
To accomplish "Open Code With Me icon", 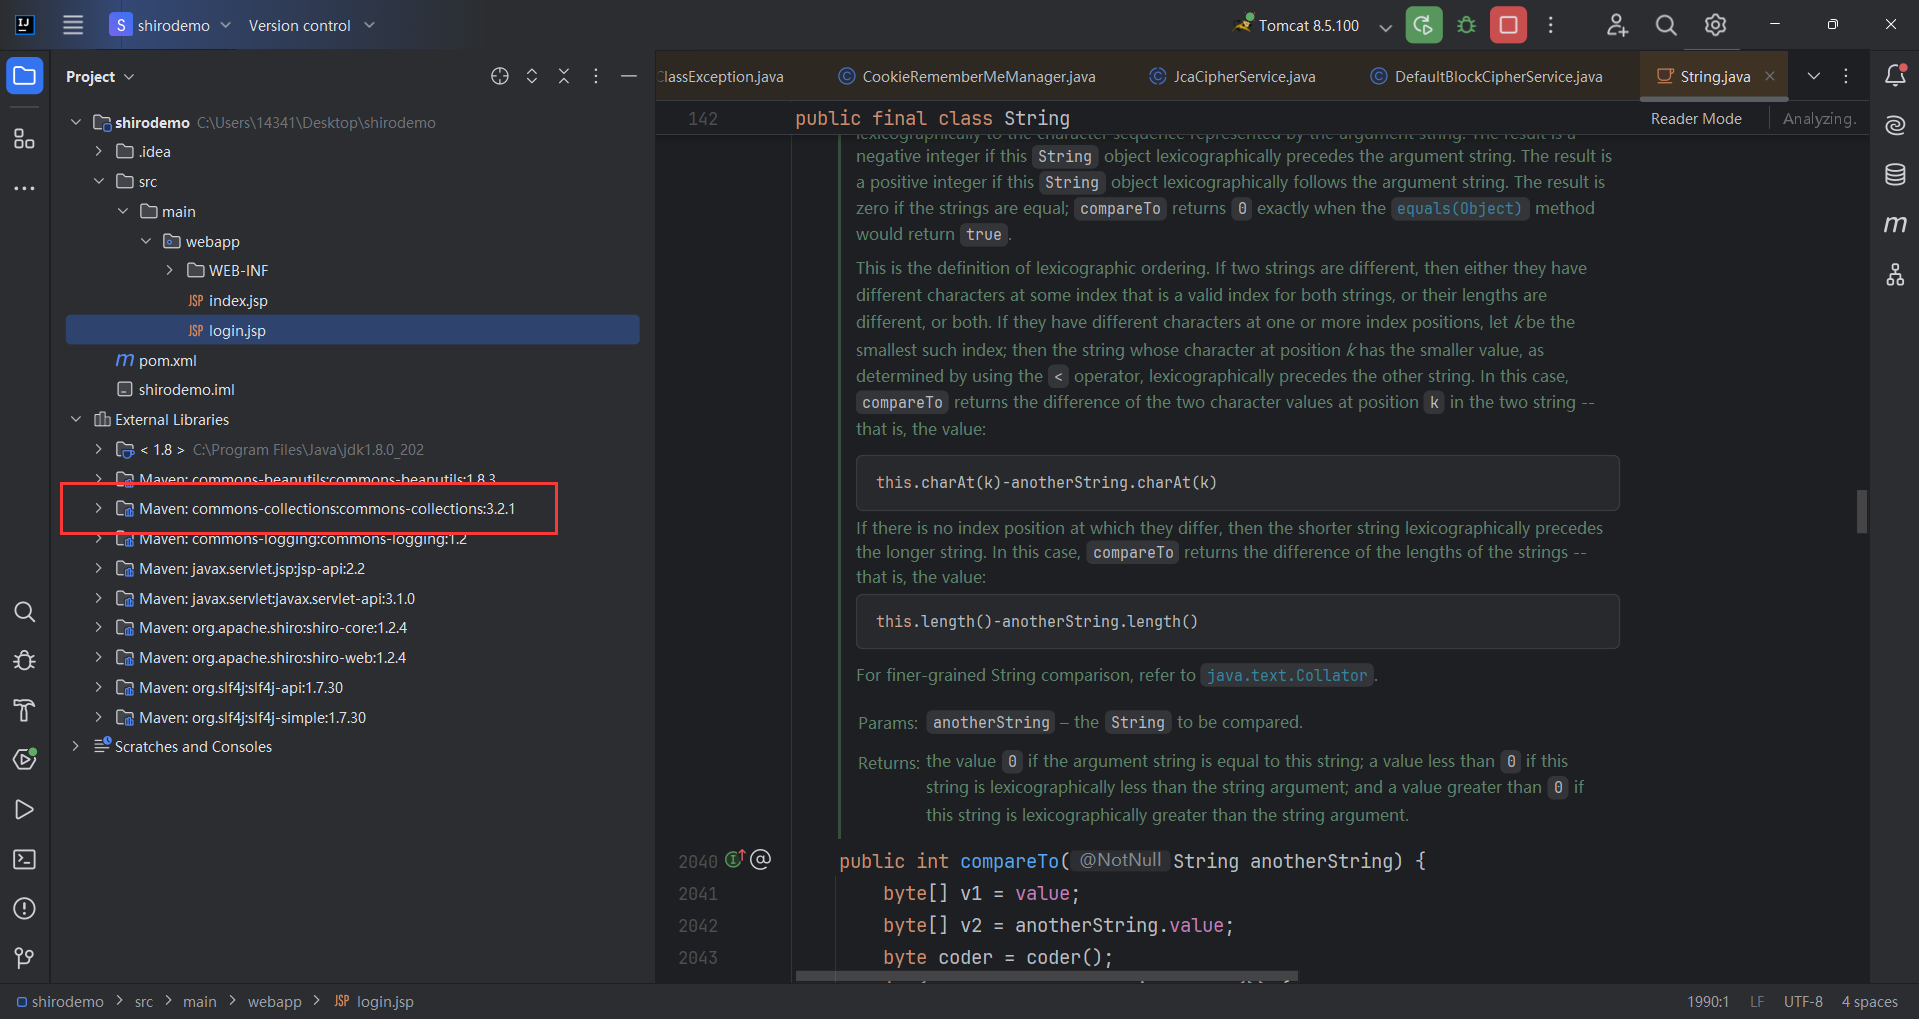I will 1617,25.
